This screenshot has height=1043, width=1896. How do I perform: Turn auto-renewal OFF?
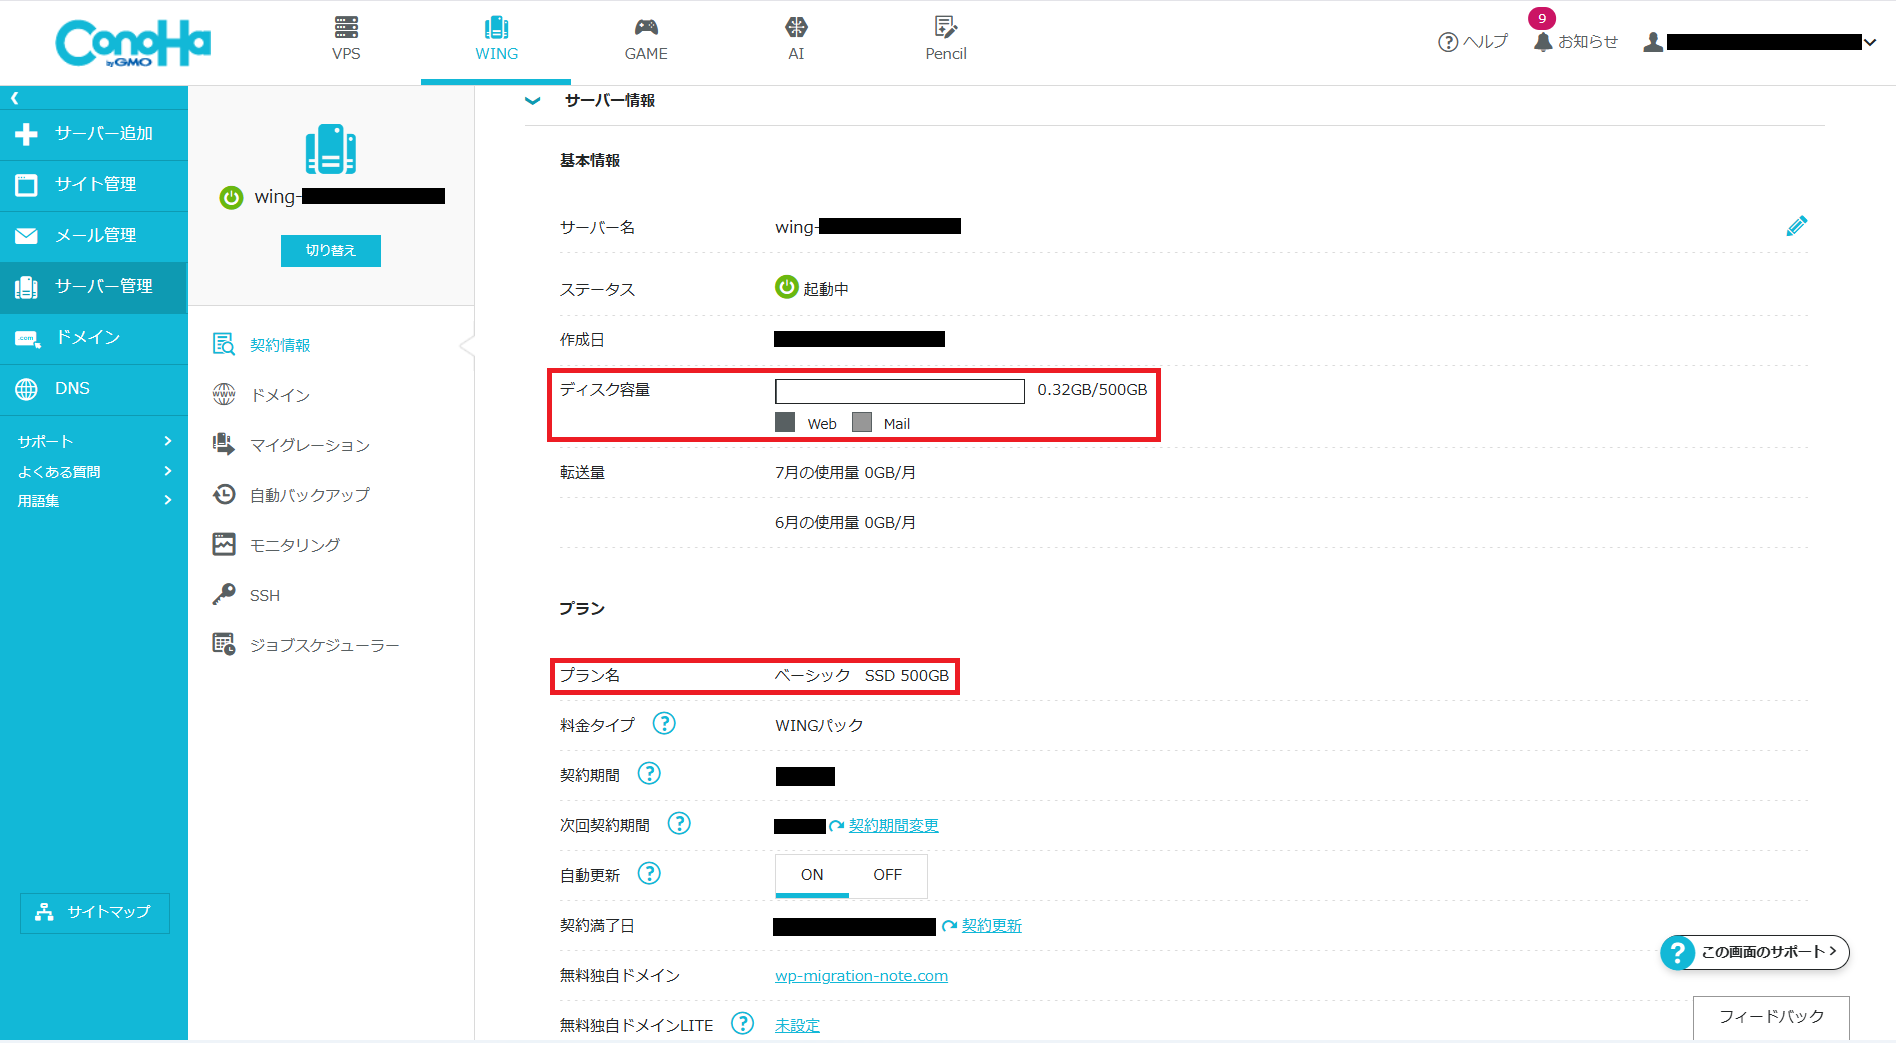(887, 875)
